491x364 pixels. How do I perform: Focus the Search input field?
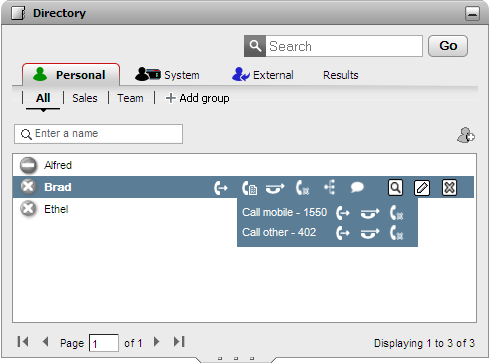344,46
